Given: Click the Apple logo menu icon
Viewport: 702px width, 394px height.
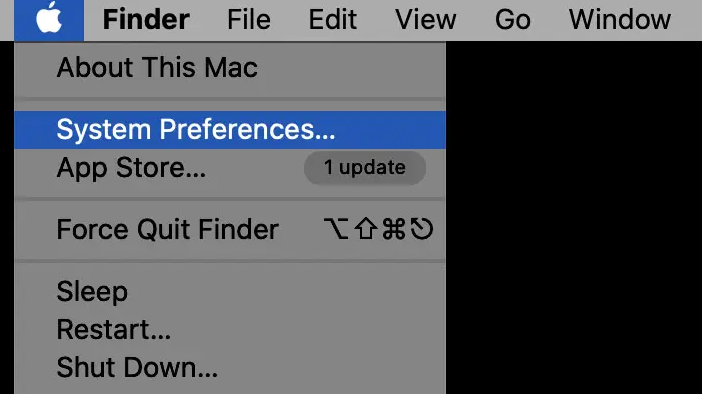Looking at the screenshot, I should (x=49, y=19).
